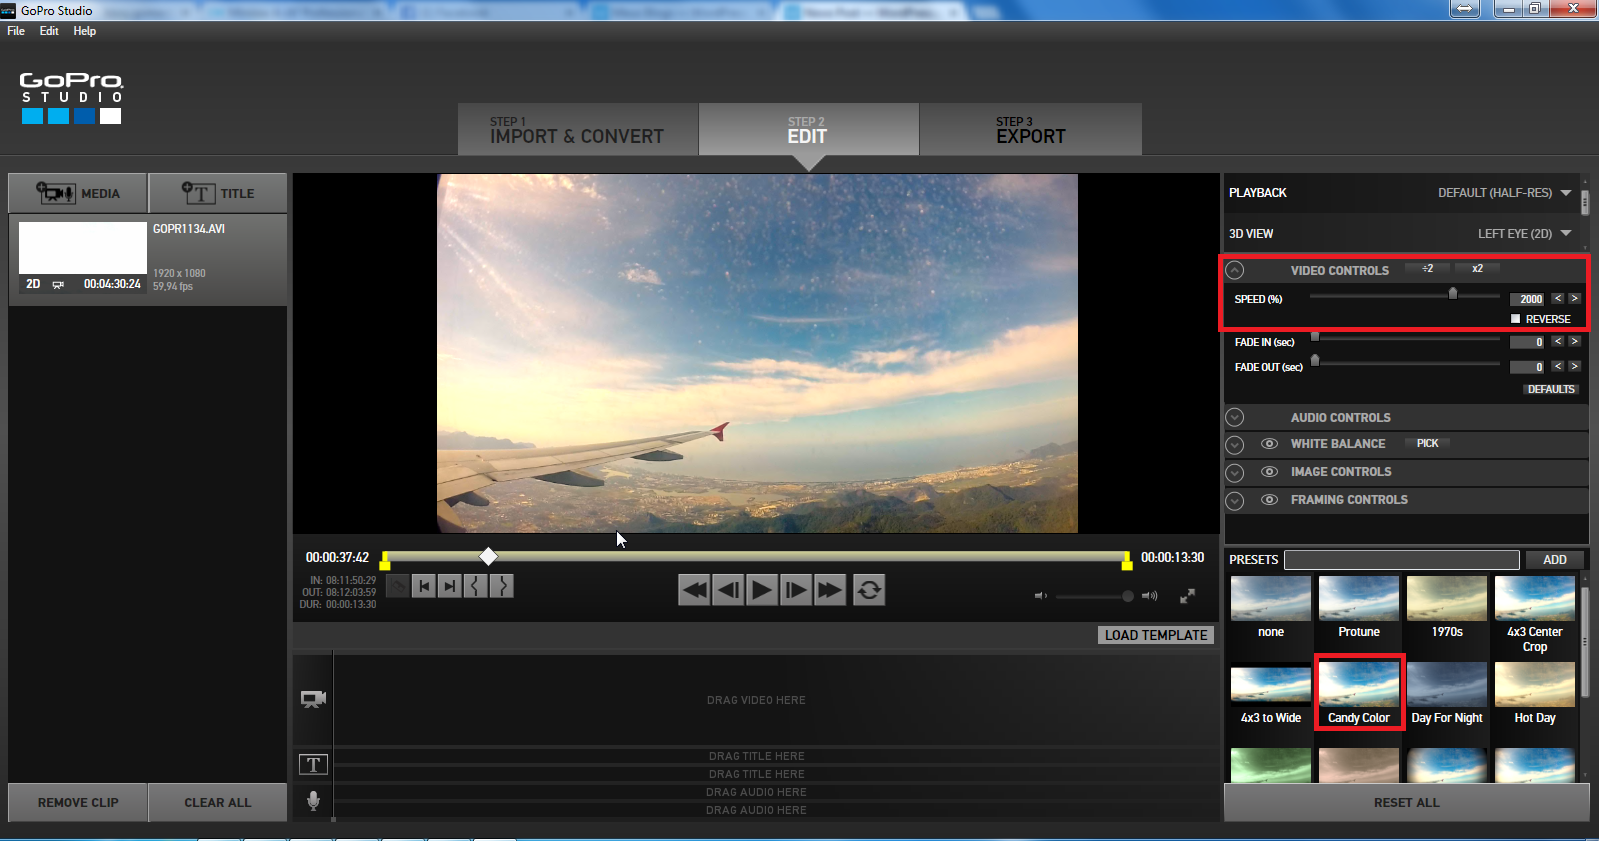Image resolution: width=1599 pixels, height=841 pixels.
Task: Click the microphone audio track icon
Action: pos(313,801)
